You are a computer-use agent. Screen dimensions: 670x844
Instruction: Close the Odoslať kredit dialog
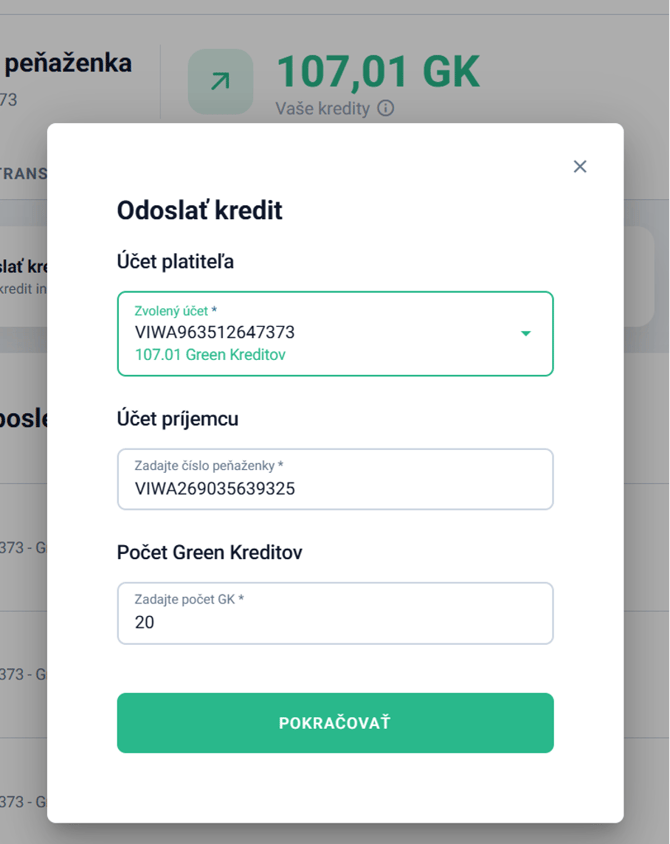pyautogui.click(x=580, y=167)
